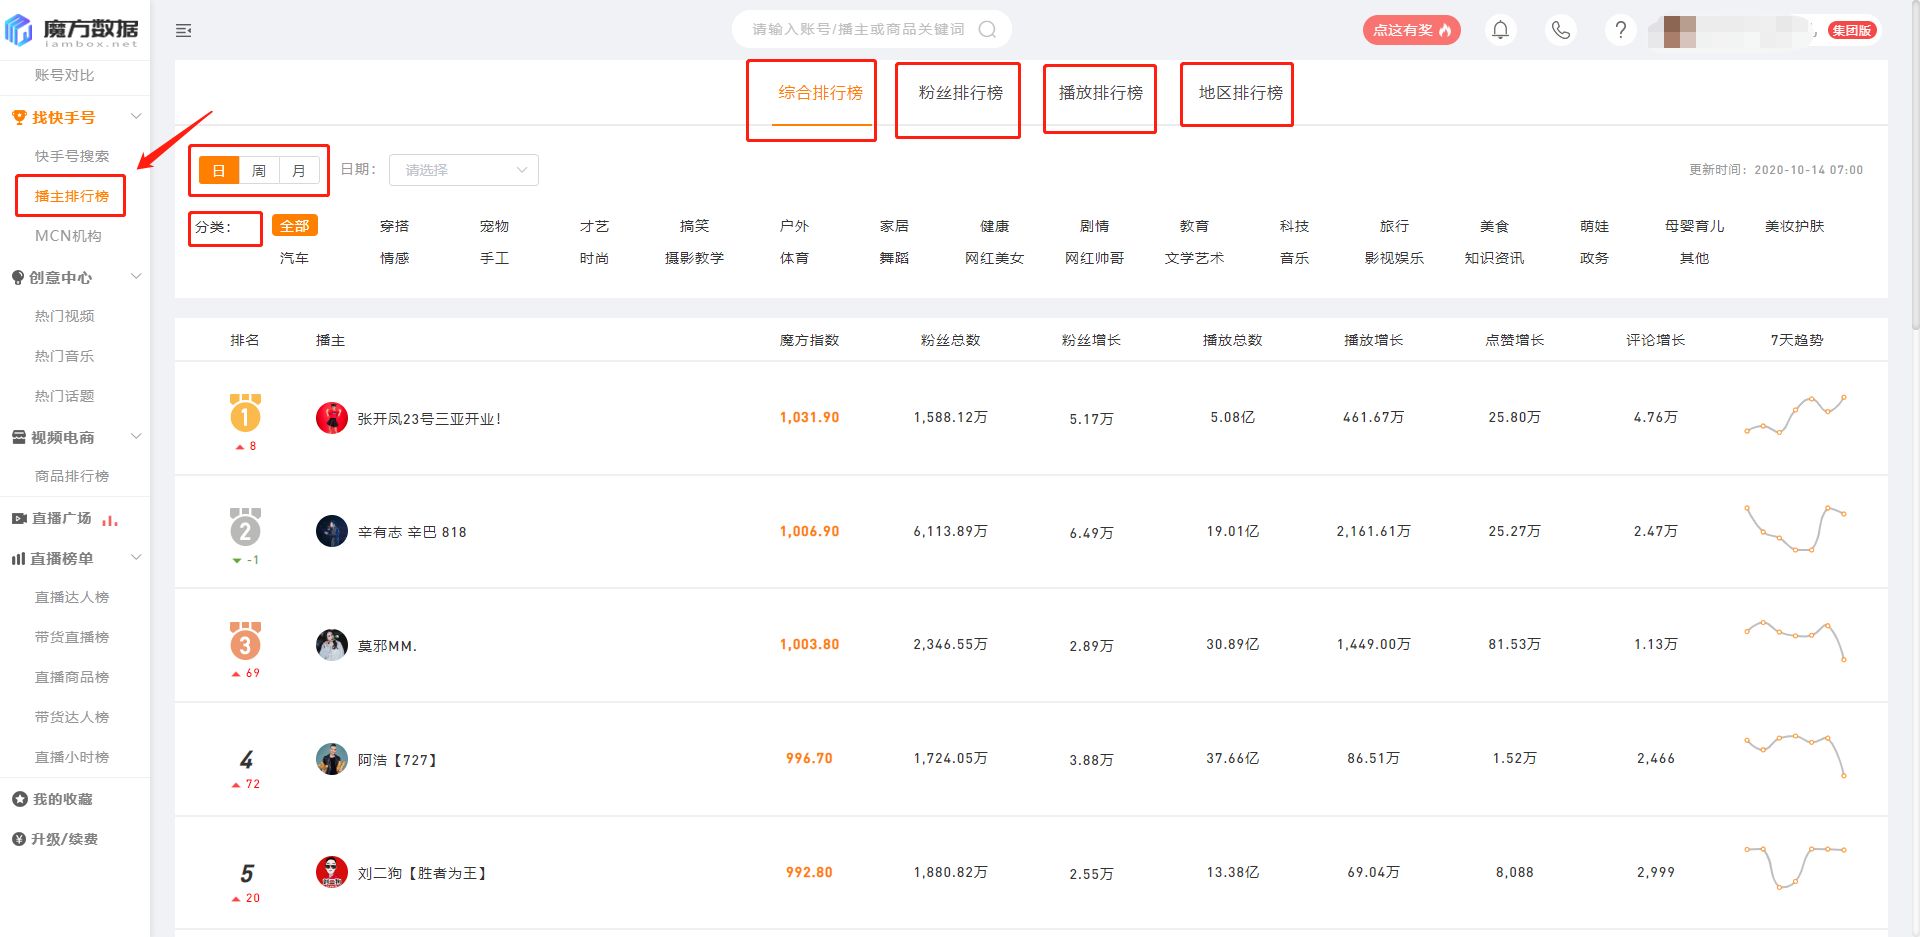View 7-day trend chart for 张开凤
Viewport: 1920px width, 937px height.
point(1796,415)
